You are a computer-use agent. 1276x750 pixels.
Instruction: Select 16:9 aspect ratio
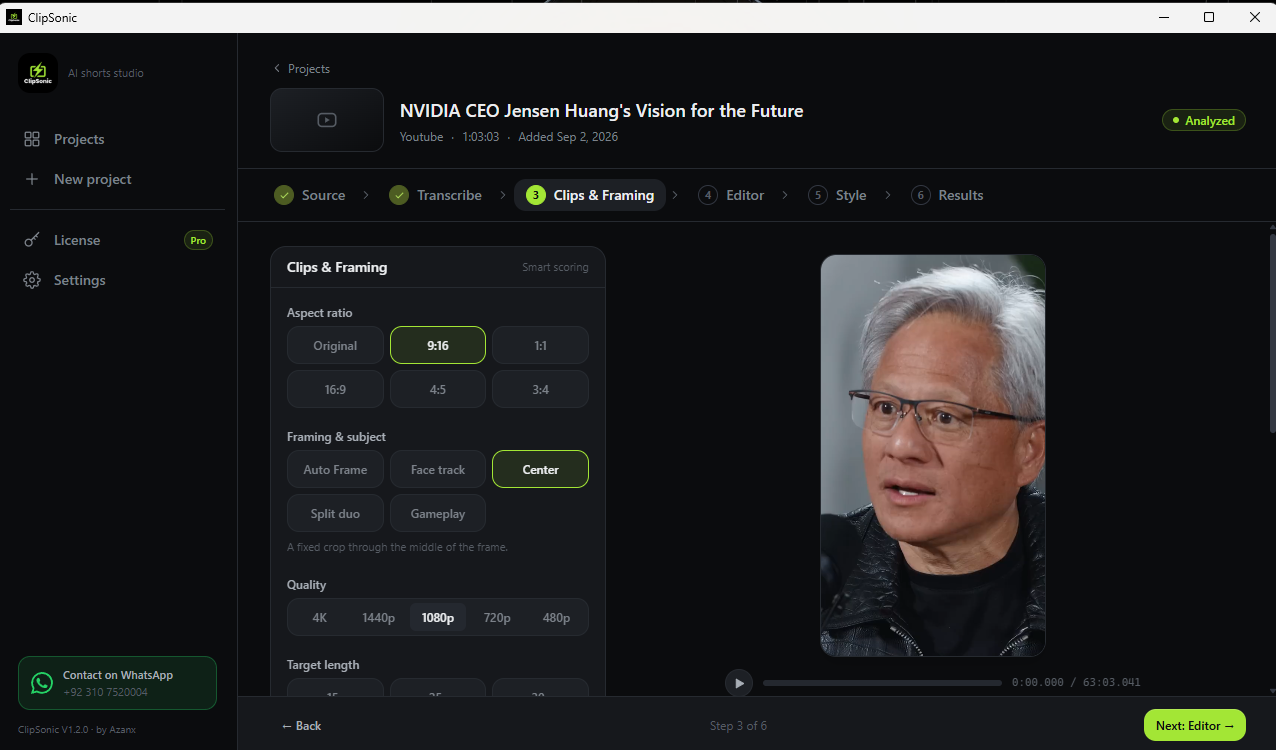[x=335, y=389]
